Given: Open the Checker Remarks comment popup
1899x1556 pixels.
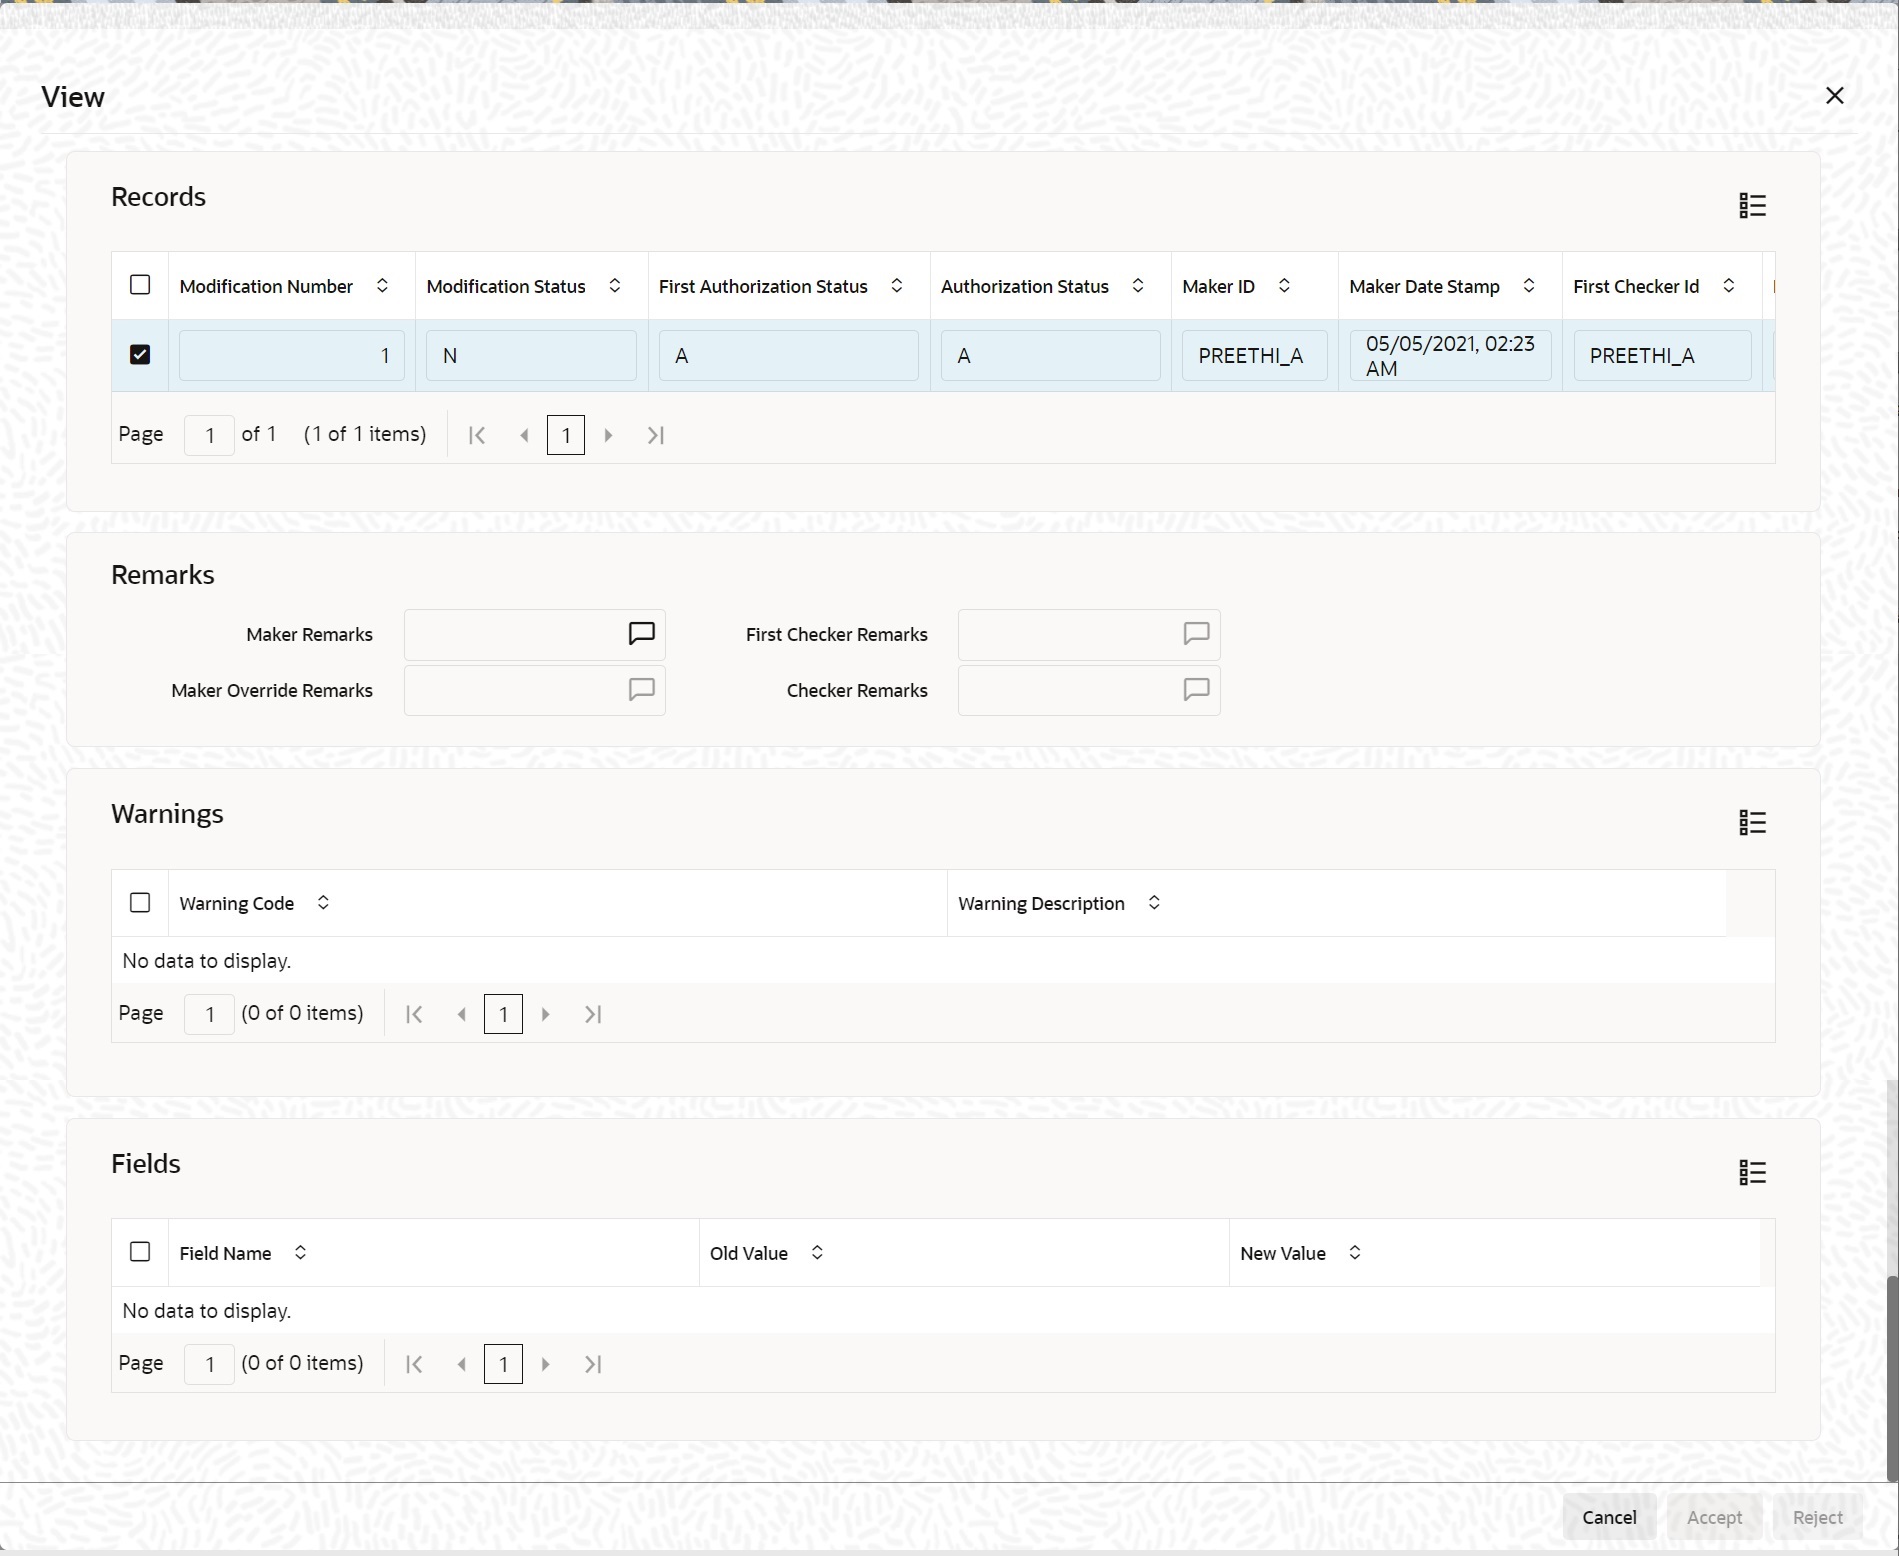Looking at the screenshot, I should (x=1196, y=690).
